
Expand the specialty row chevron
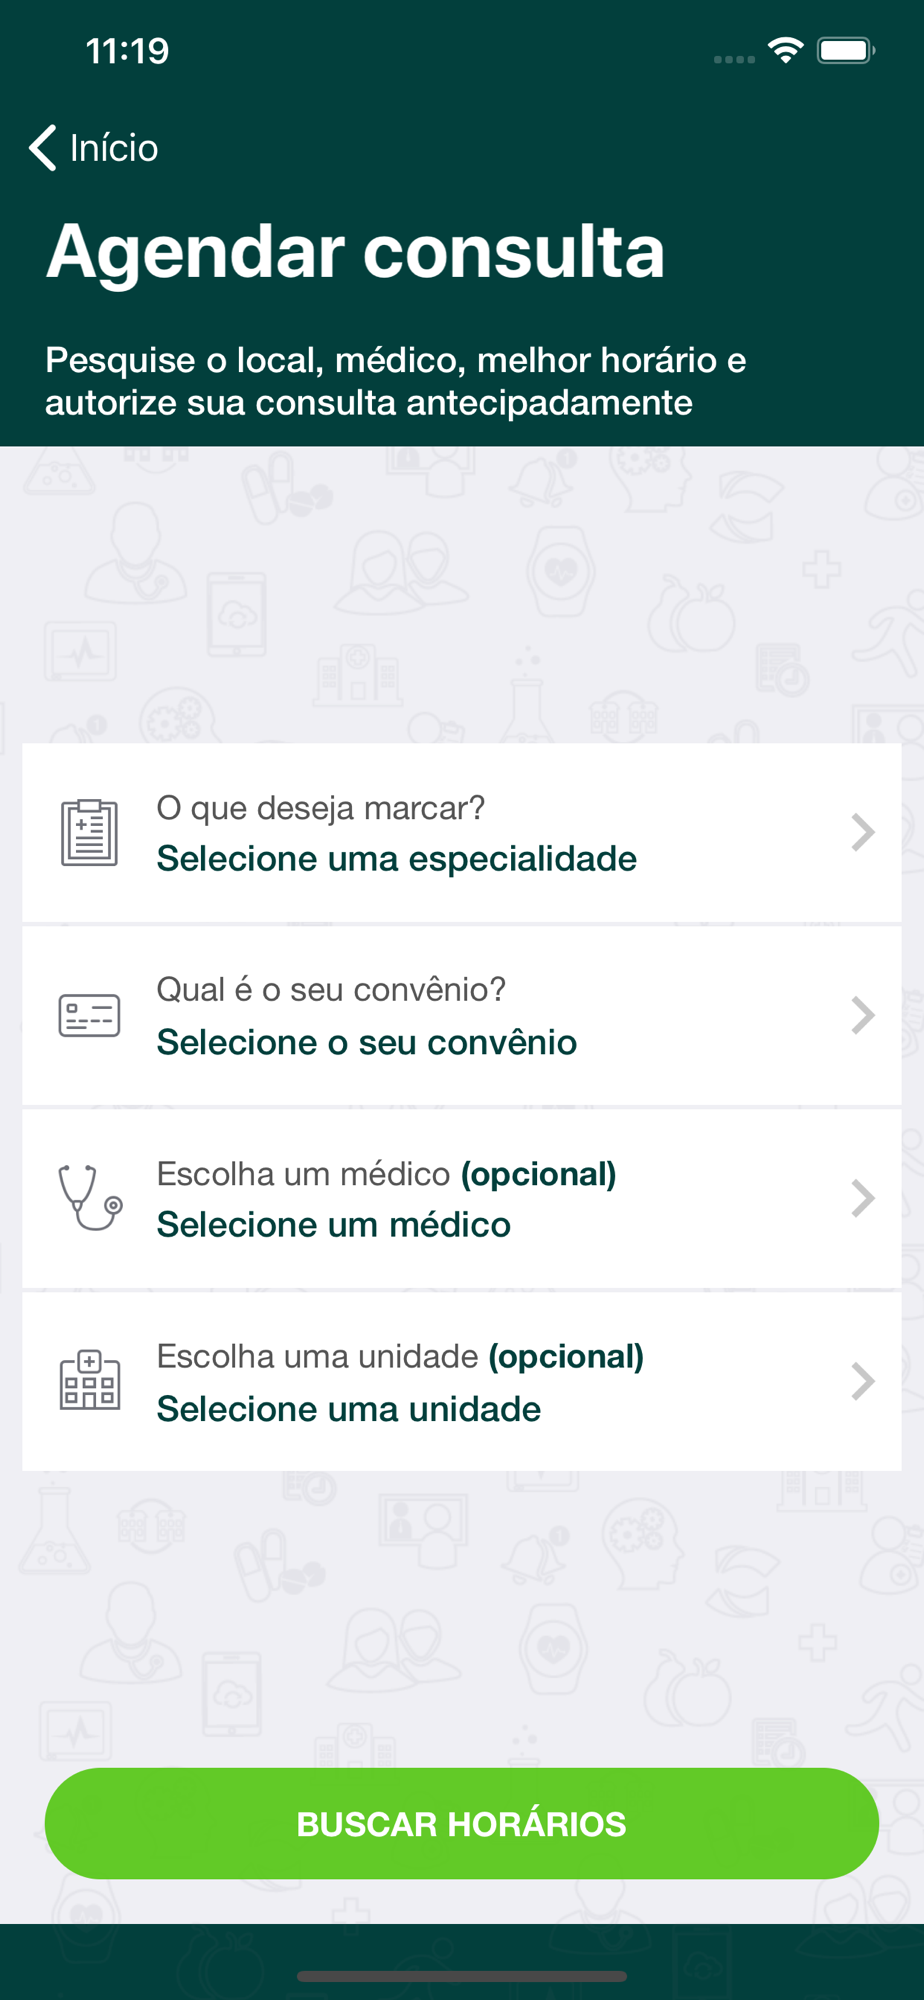[x=862, y=832]
